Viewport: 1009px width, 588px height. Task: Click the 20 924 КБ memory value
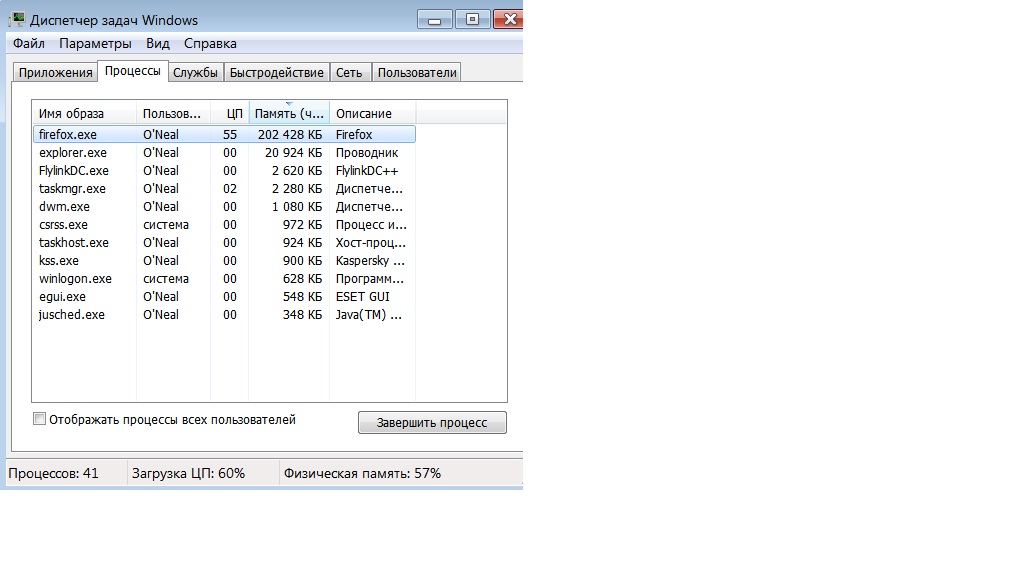293,152
